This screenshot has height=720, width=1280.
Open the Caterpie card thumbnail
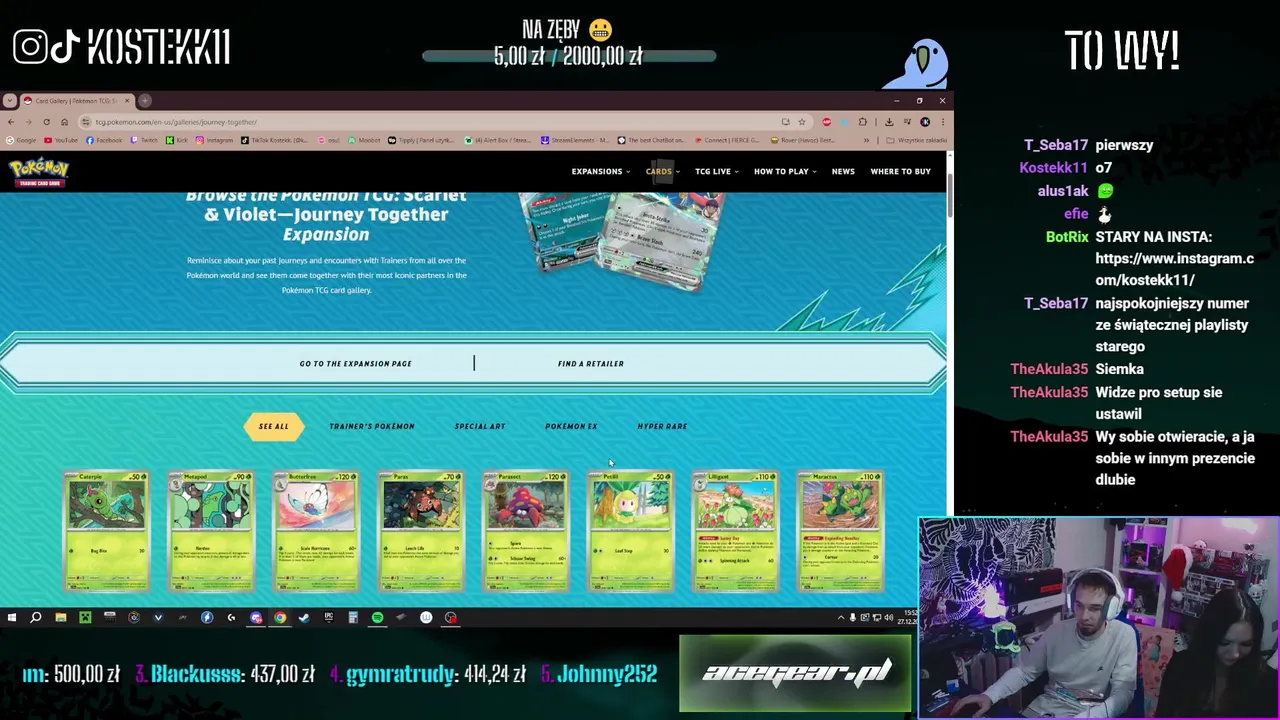click(106, 532)
